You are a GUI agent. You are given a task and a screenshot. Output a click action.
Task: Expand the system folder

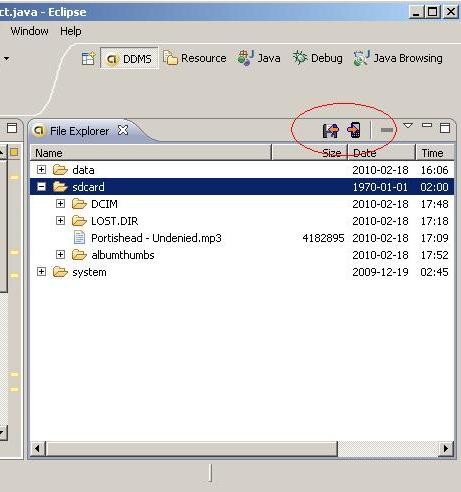(41, 272)
